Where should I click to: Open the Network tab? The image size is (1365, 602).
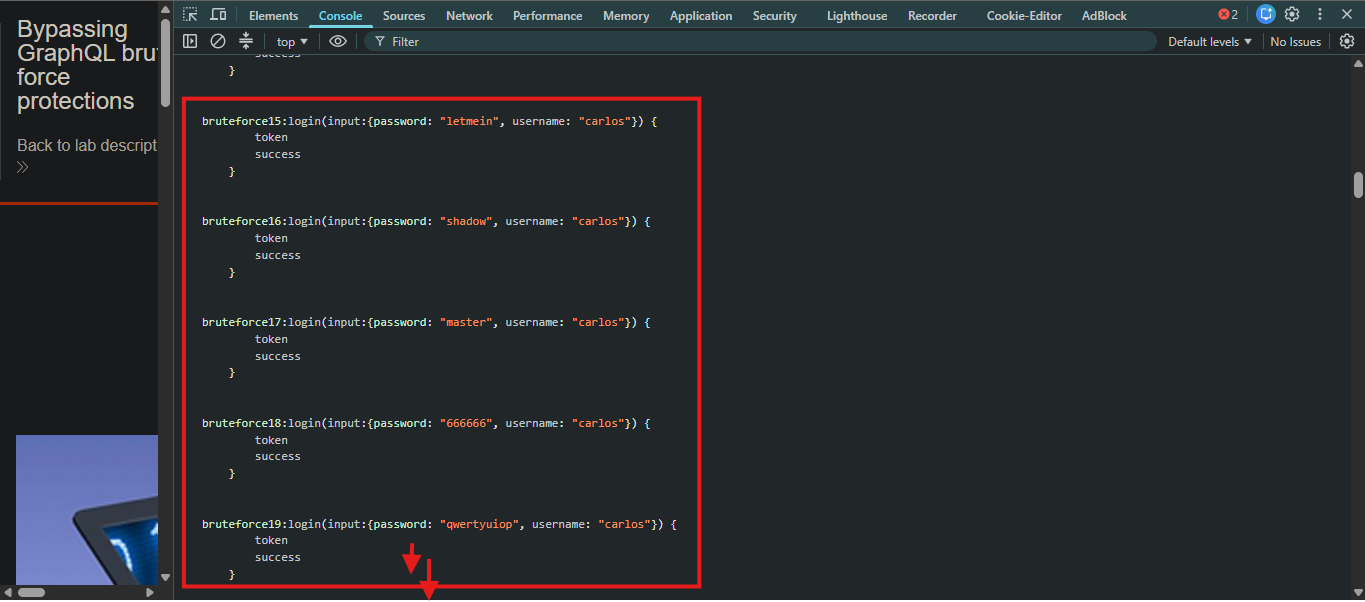(469, 15)
